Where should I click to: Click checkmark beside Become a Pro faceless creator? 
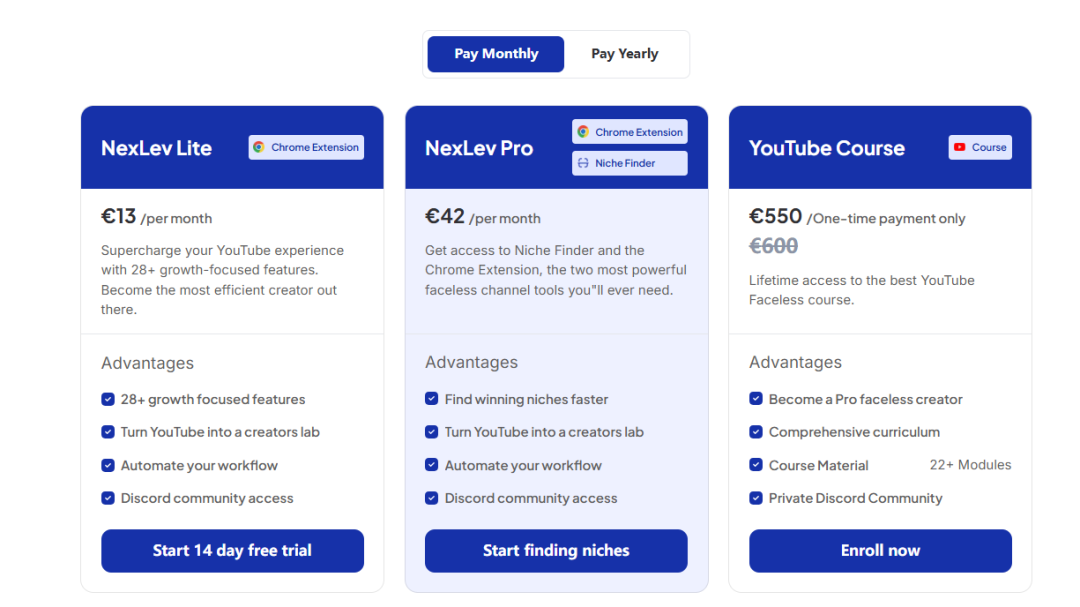click(756, 399)
